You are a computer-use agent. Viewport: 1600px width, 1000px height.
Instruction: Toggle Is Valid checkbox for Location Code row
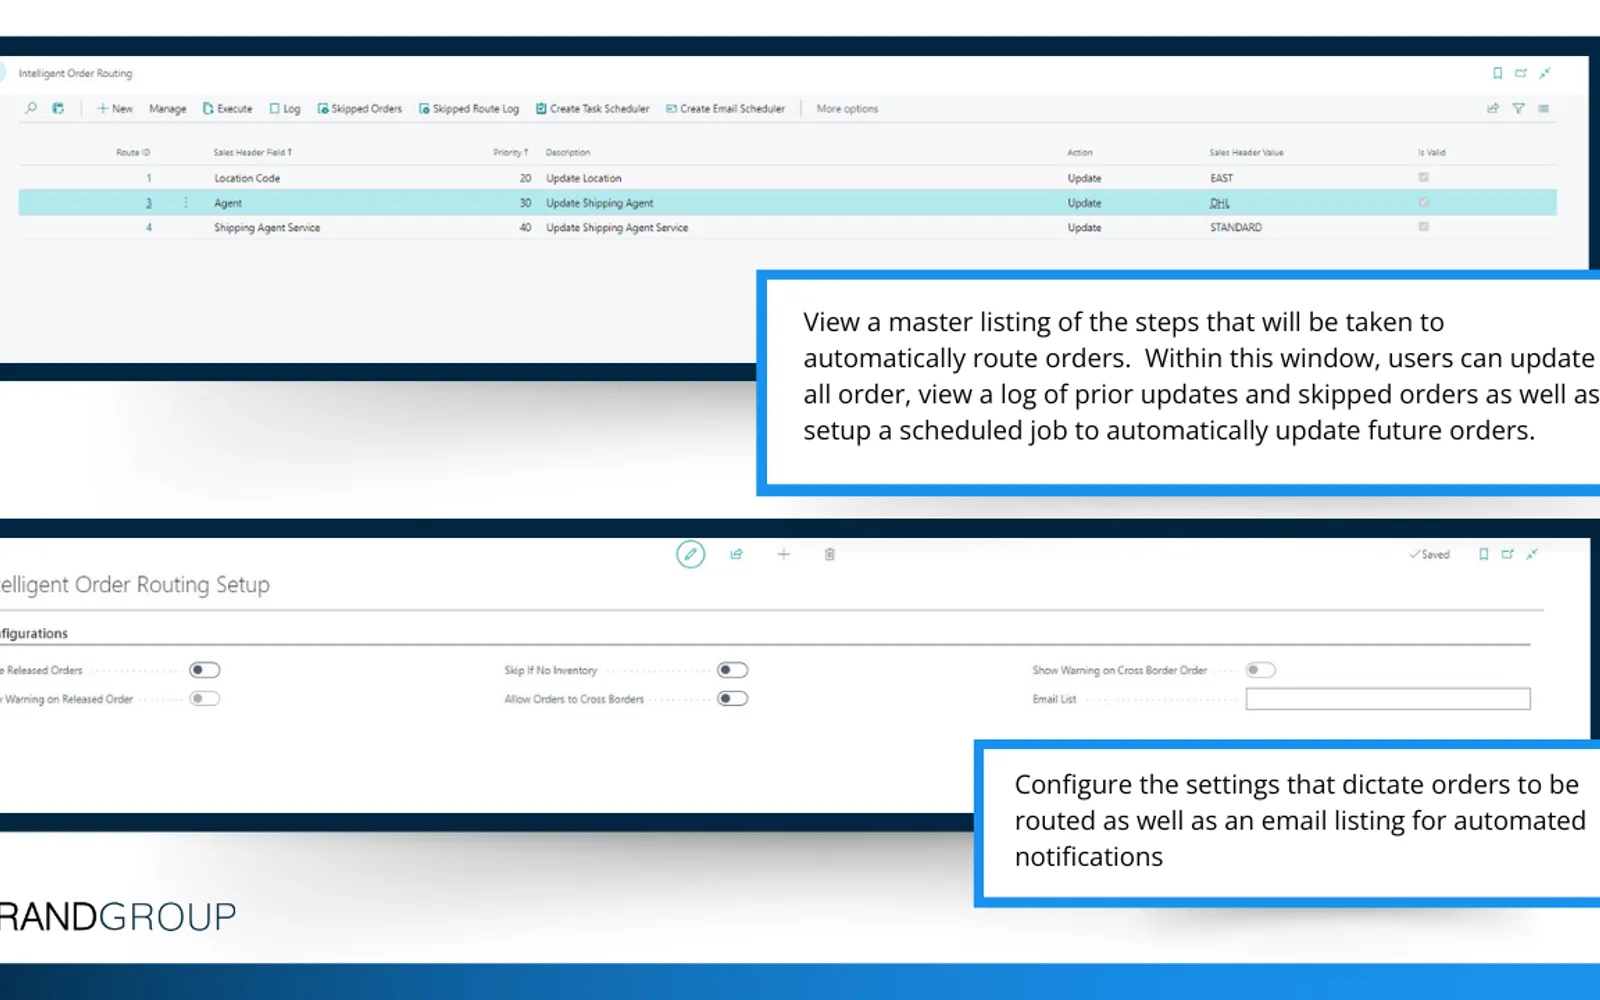[1423, 177]
